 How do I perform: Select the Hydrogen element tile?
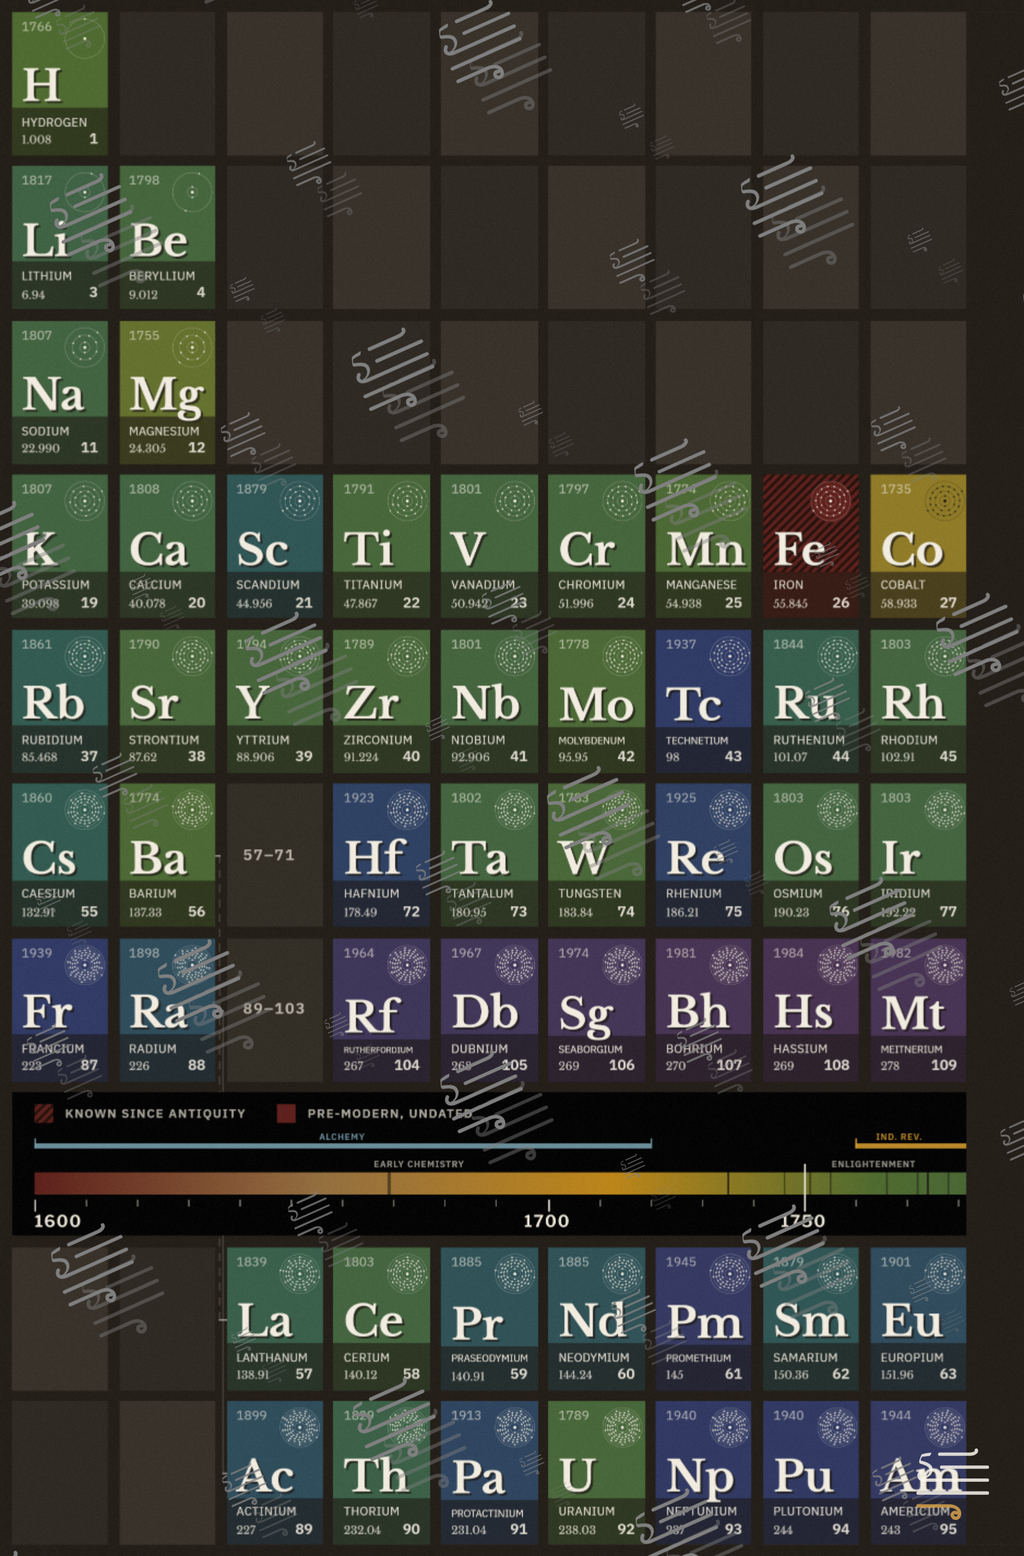pyautogui.click(x=60, y=83)
